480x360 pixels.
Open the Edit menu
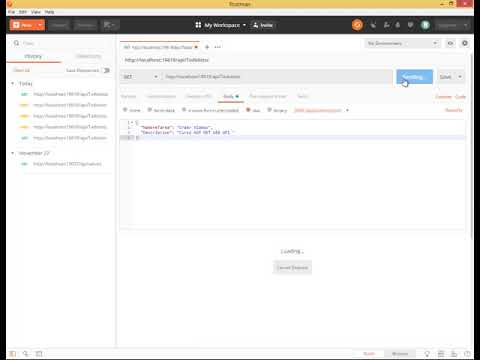pos(23,12)
